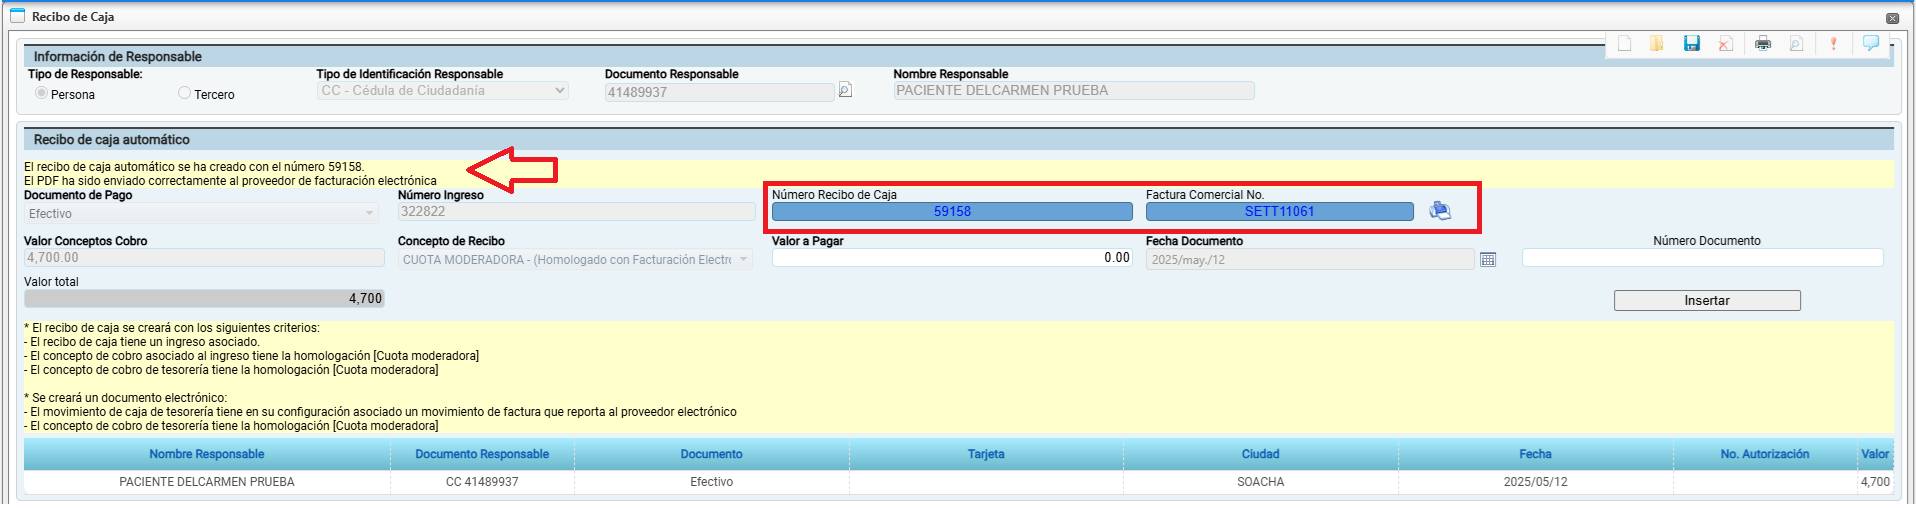This screenshot has height=509, width=1916.
Task: Select the Tercero radio button
Action: tap(184, 93)
